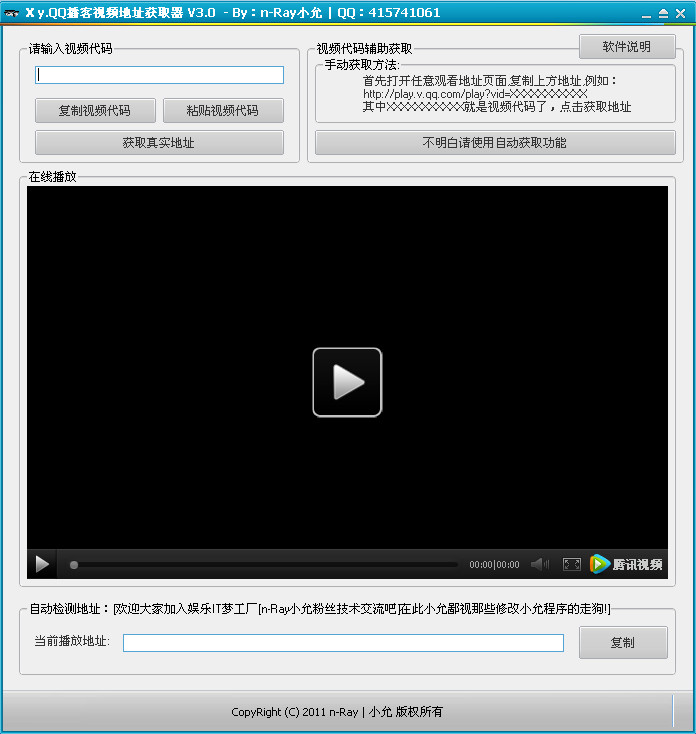Click the small play icon in the player bar

tap(42, 564)
